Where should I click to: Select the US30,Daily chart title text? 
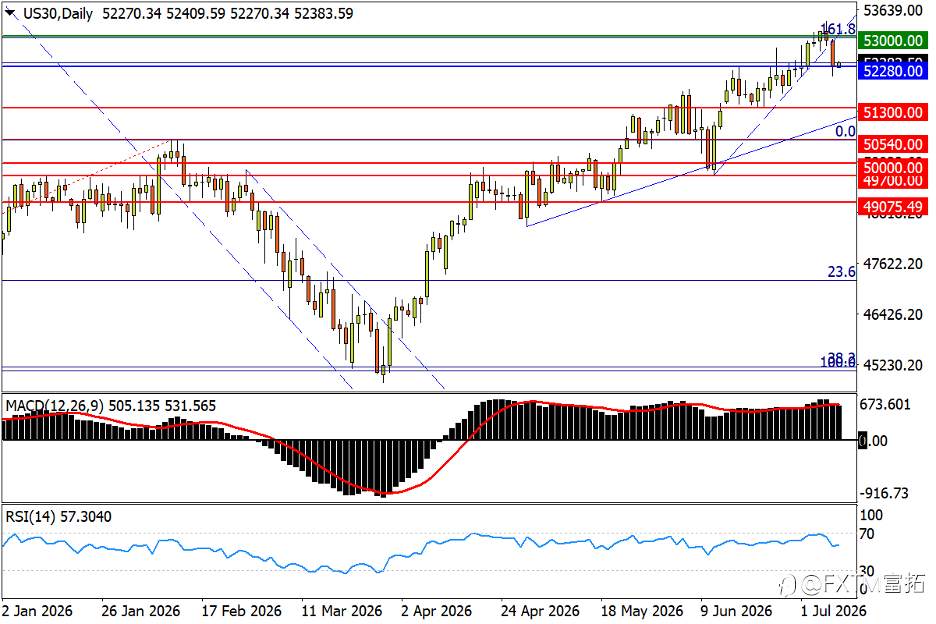point(58,13)
